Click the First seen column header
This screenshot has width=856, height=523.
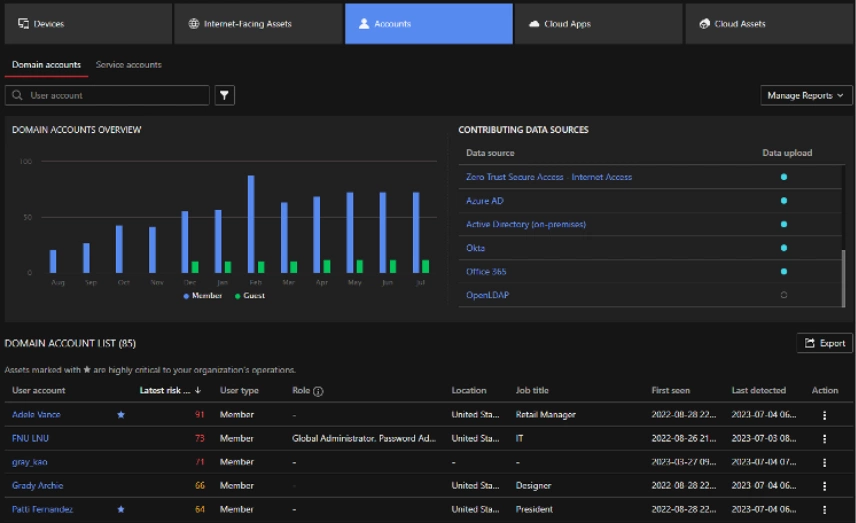click(x=670, y=390)
